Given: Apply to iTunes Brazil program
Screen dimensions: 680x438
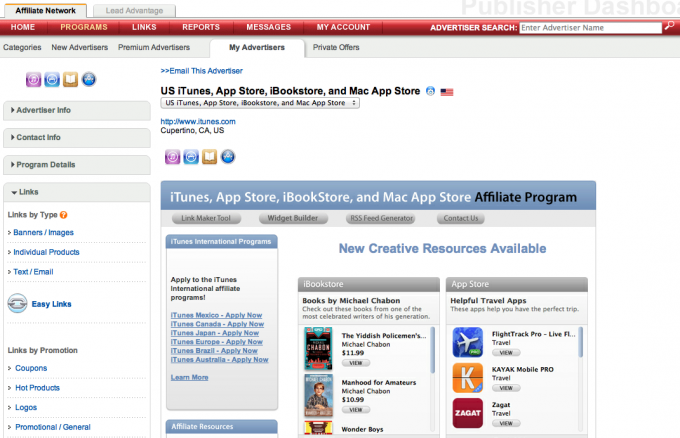Looking at the screenshot, I should (x=214, y=351).
